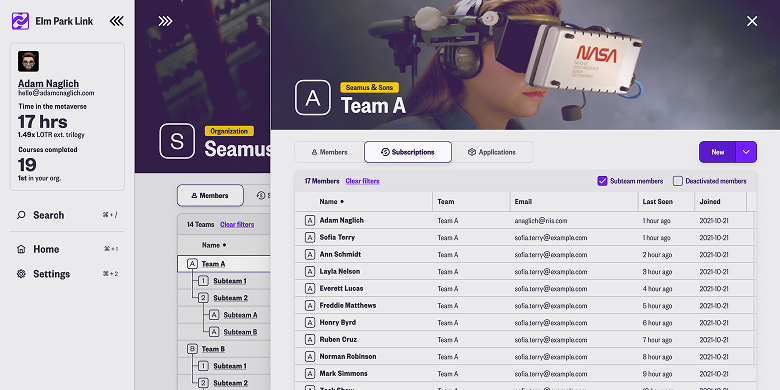The height and width of the screenshot is (390, 780).
Task: Open Team B in teams tree
Action: (x=213, y=349)
